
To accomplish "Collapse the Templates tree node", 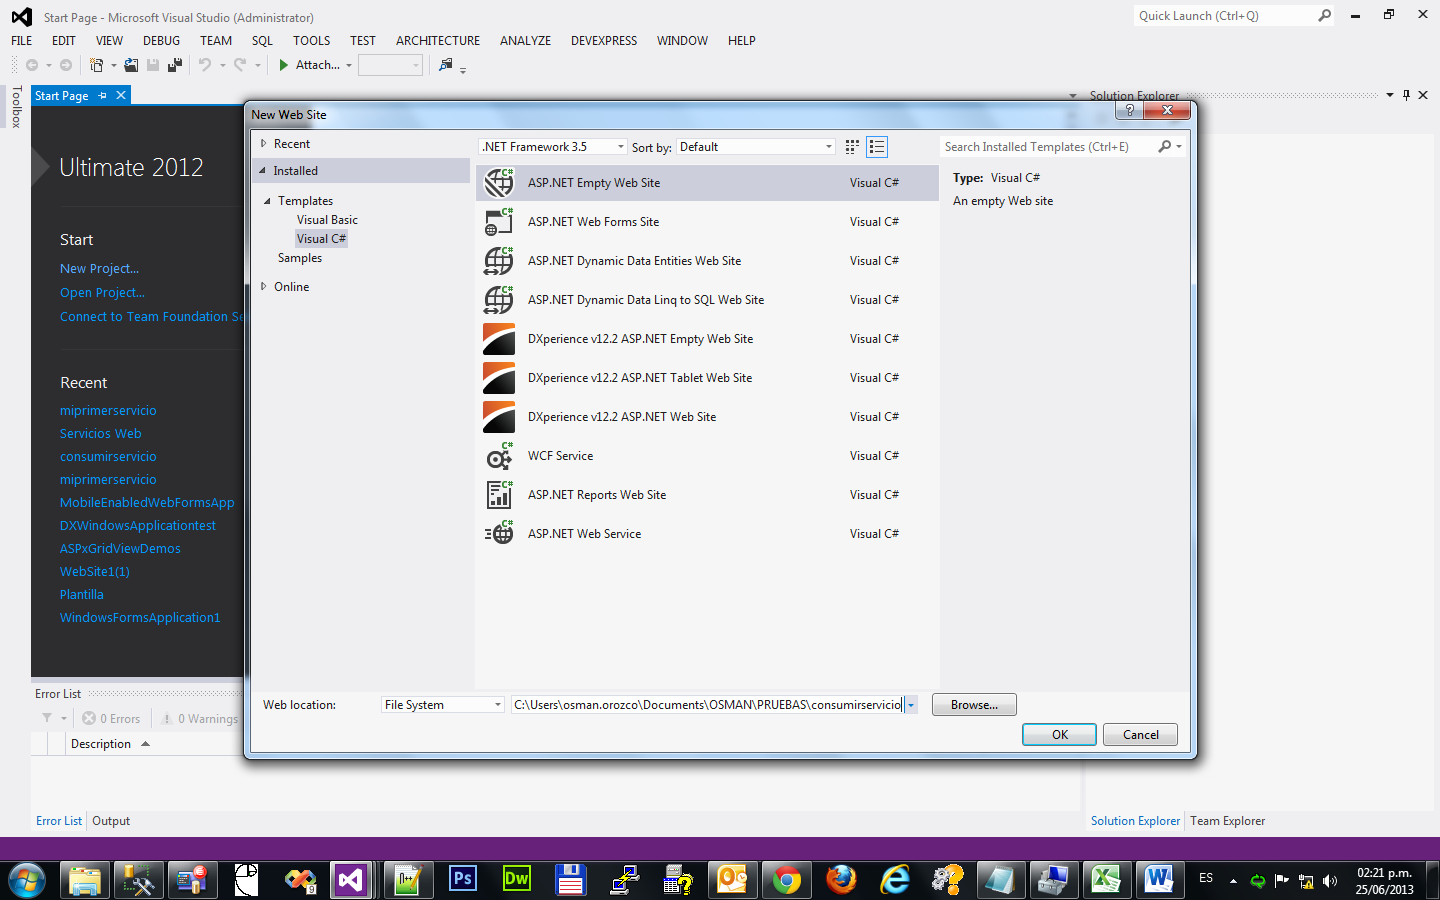I will (x=268, y=201).
